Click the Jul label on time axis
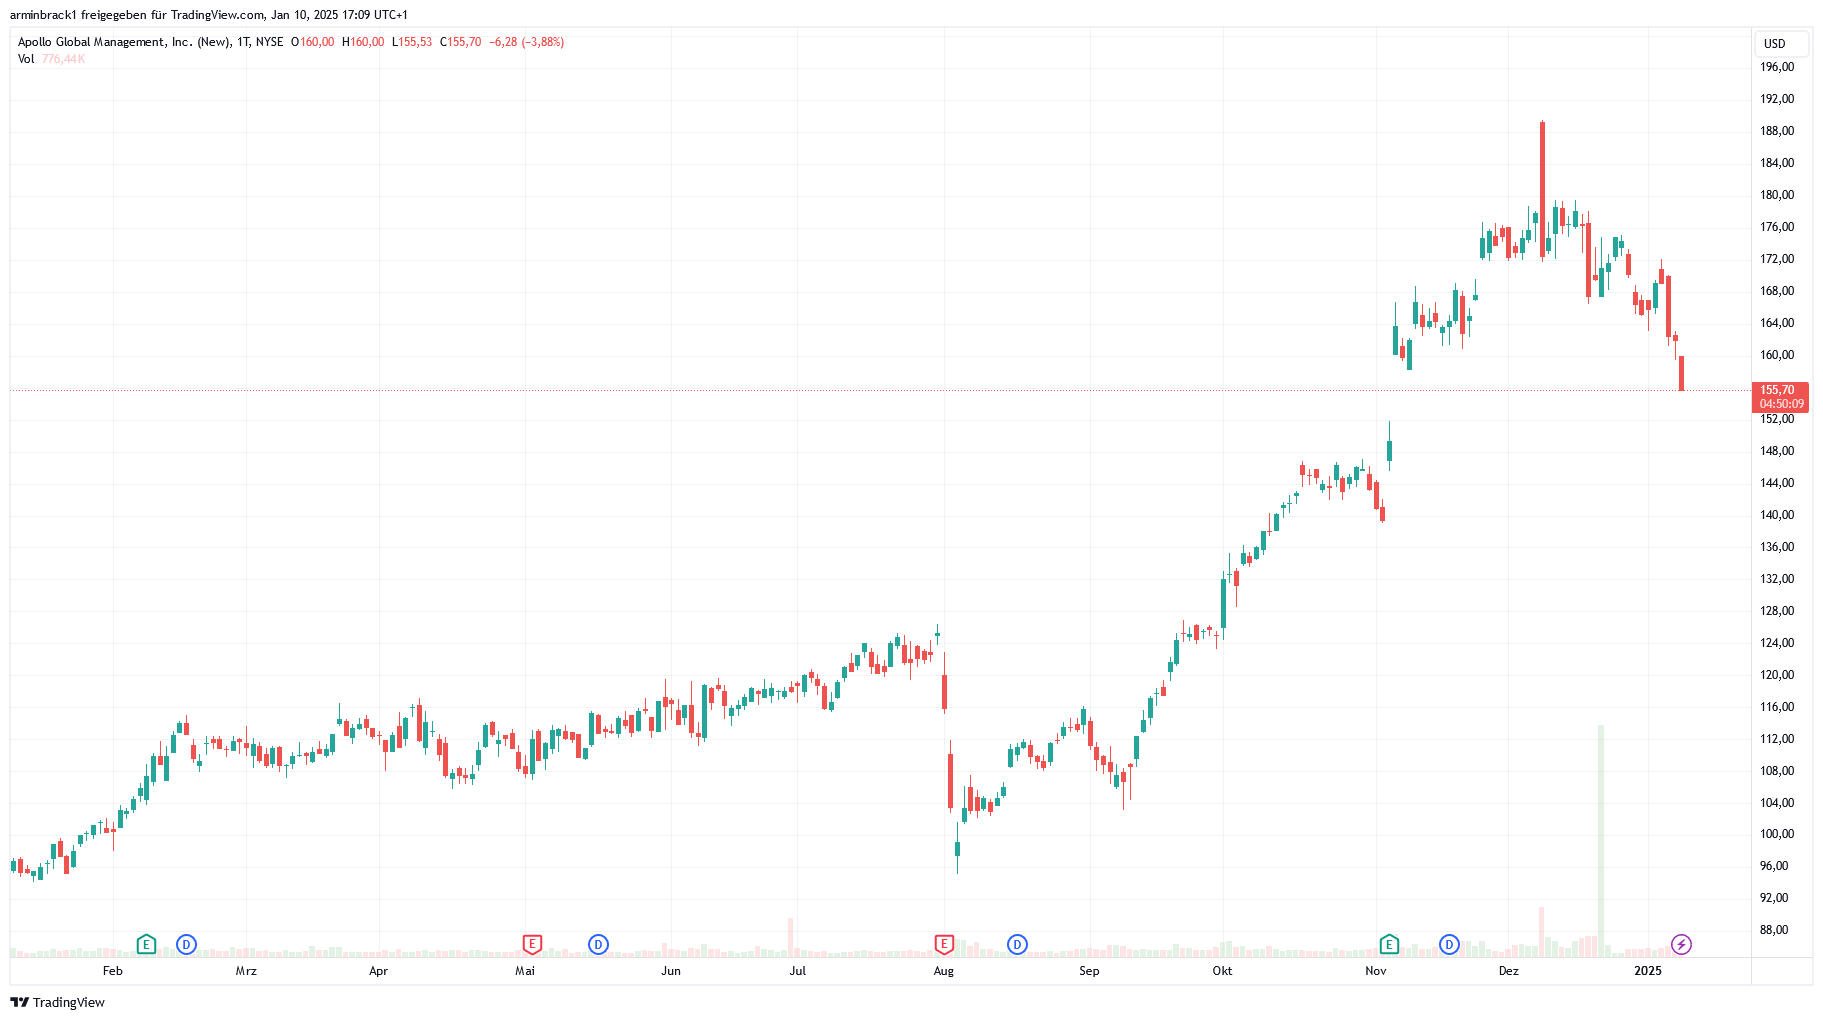1823x1020 pixels. [797, 971]
